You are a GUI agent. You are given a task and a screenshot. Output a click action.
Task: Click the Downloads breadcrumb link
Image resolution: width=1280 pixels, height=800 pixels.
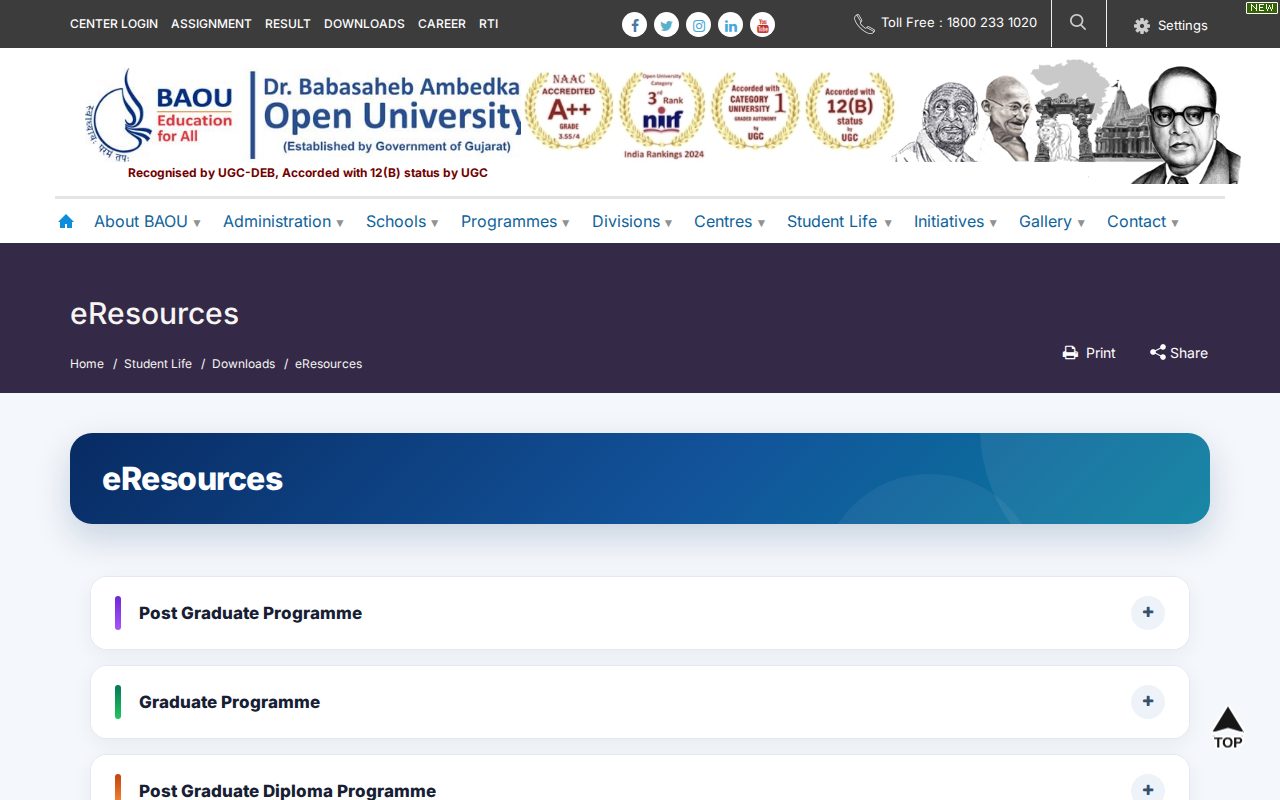pyautogui.click(x=243, y=364)
